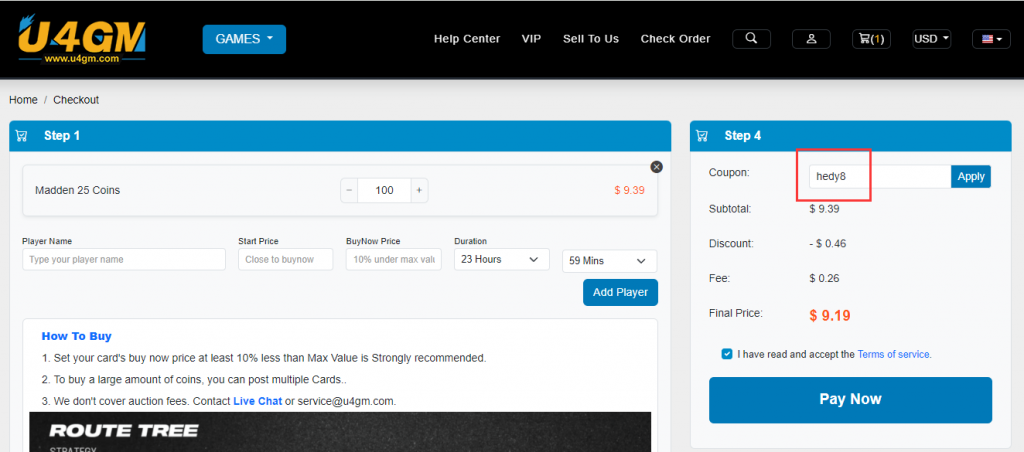
Task: Click the Home breadcrumb
Action: 24,100
